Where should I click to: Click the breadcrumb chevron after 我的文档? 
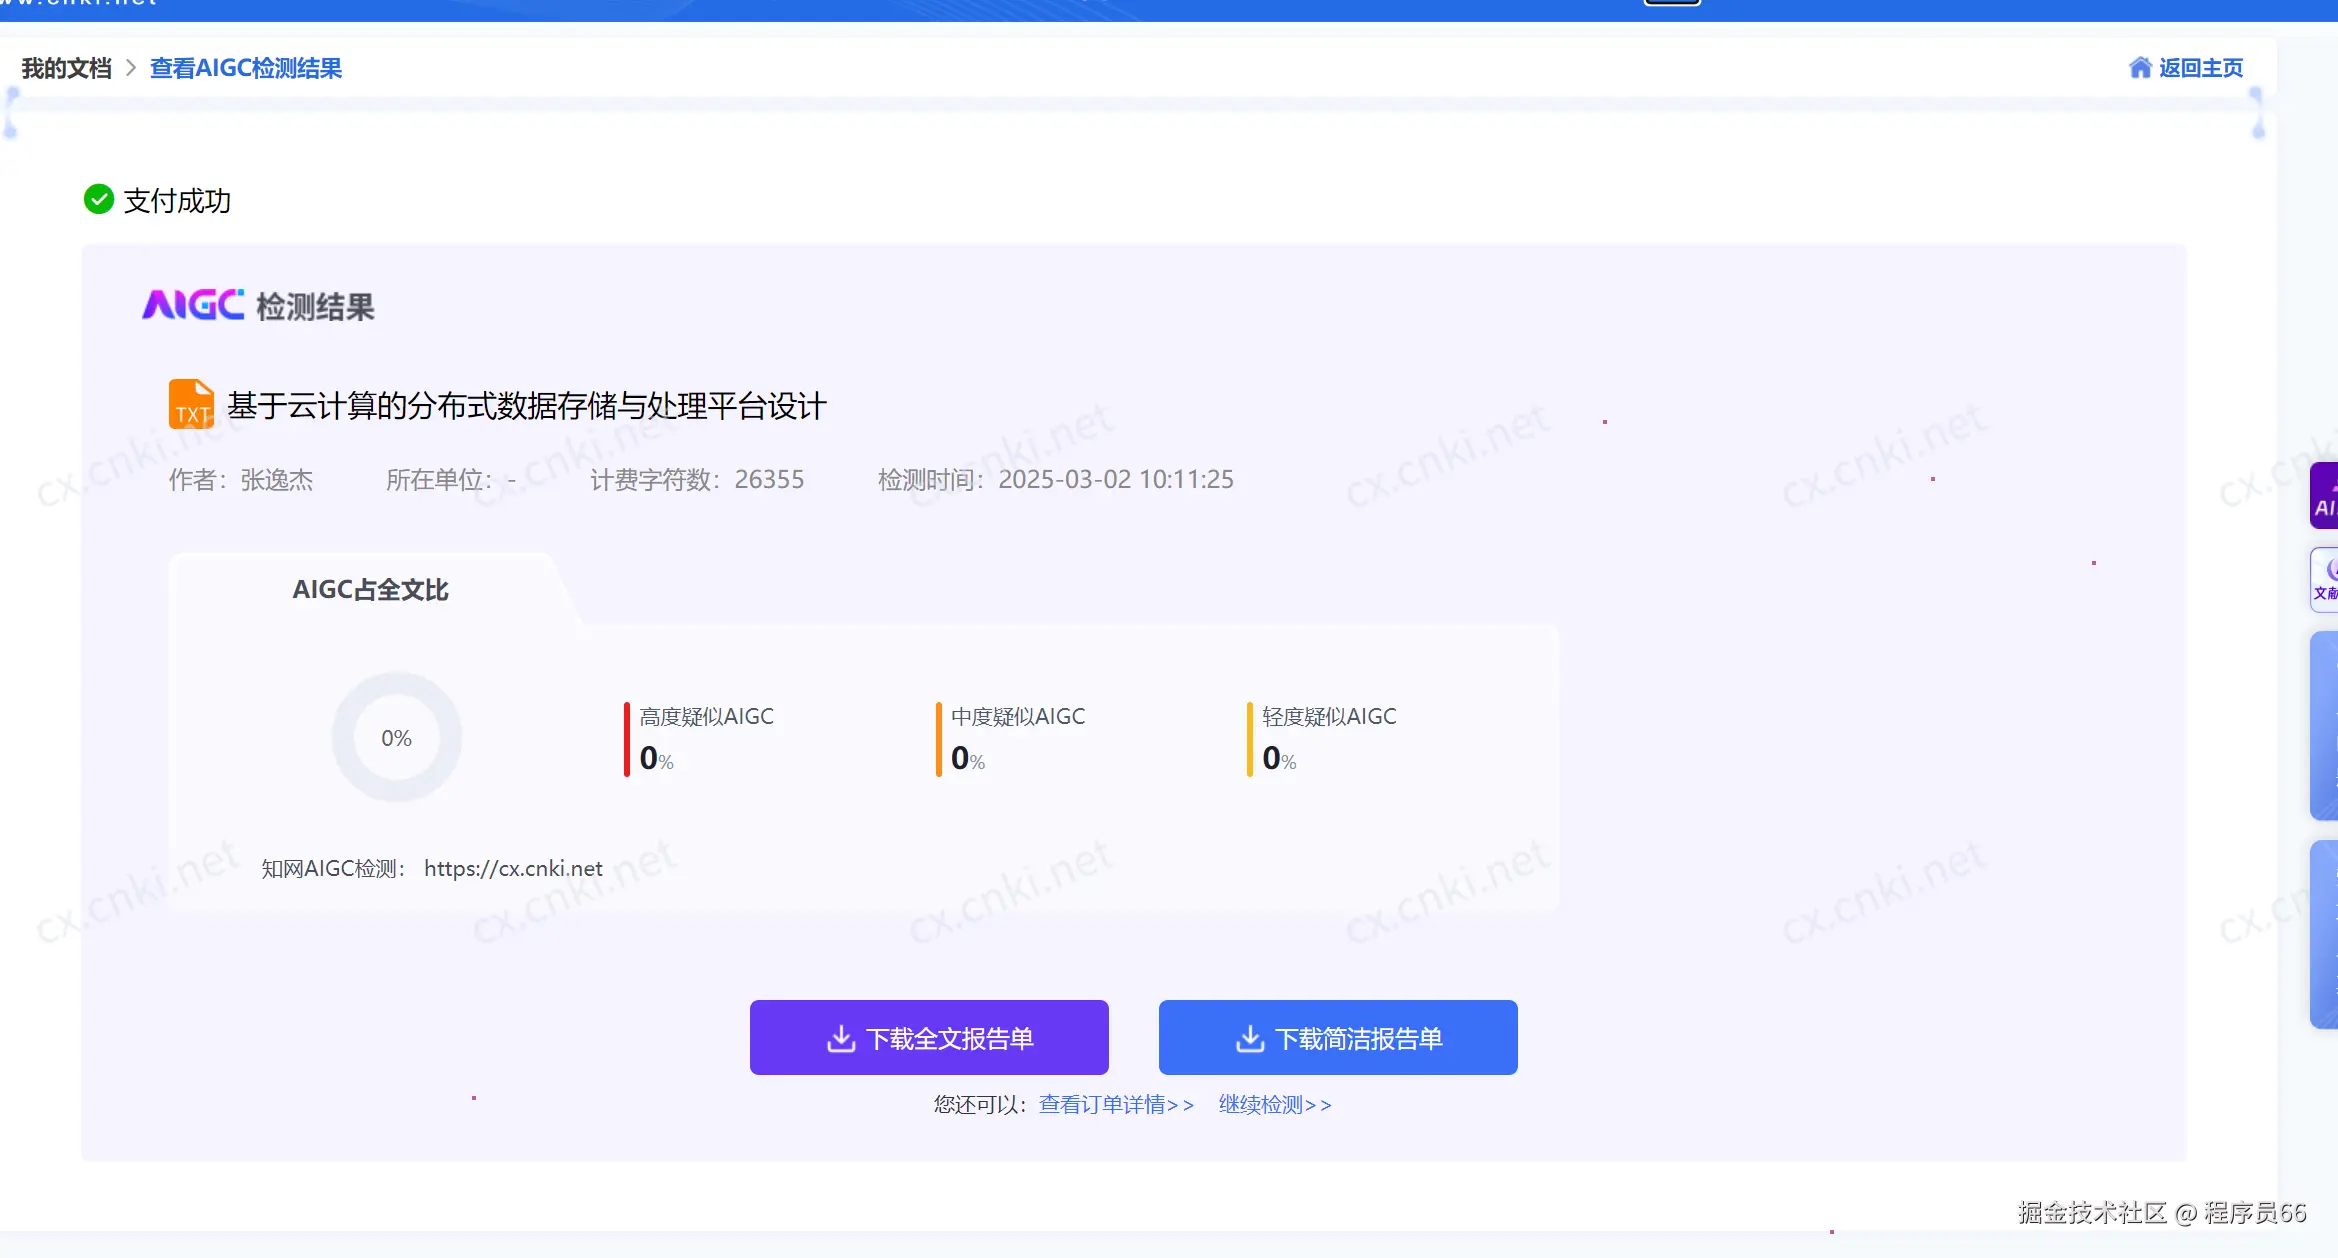[x=131, y=68]
